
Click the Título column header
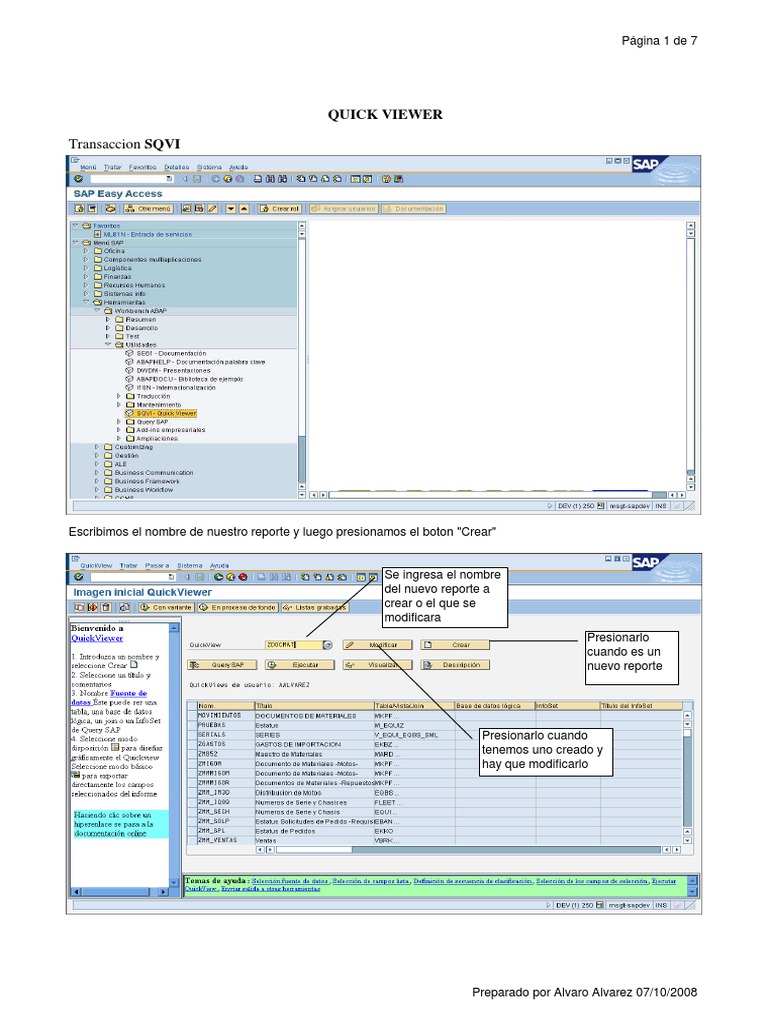click(313, 706)
